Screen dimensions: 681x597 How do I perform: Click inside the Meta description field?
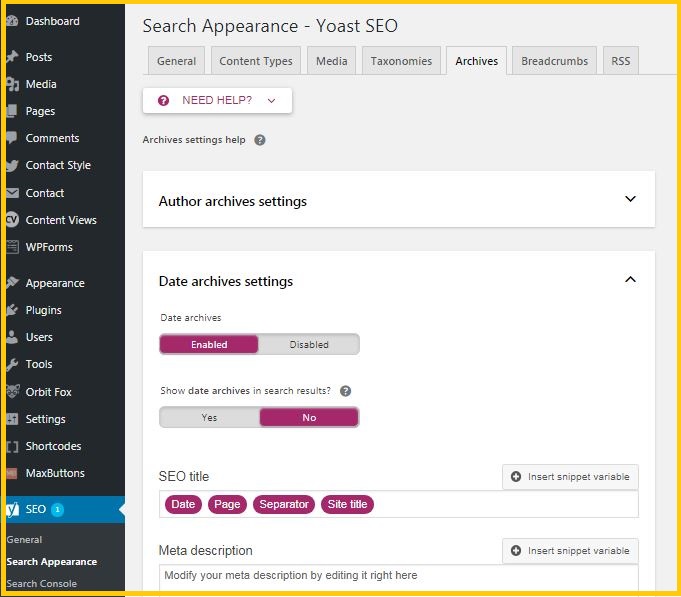[399, 577]
